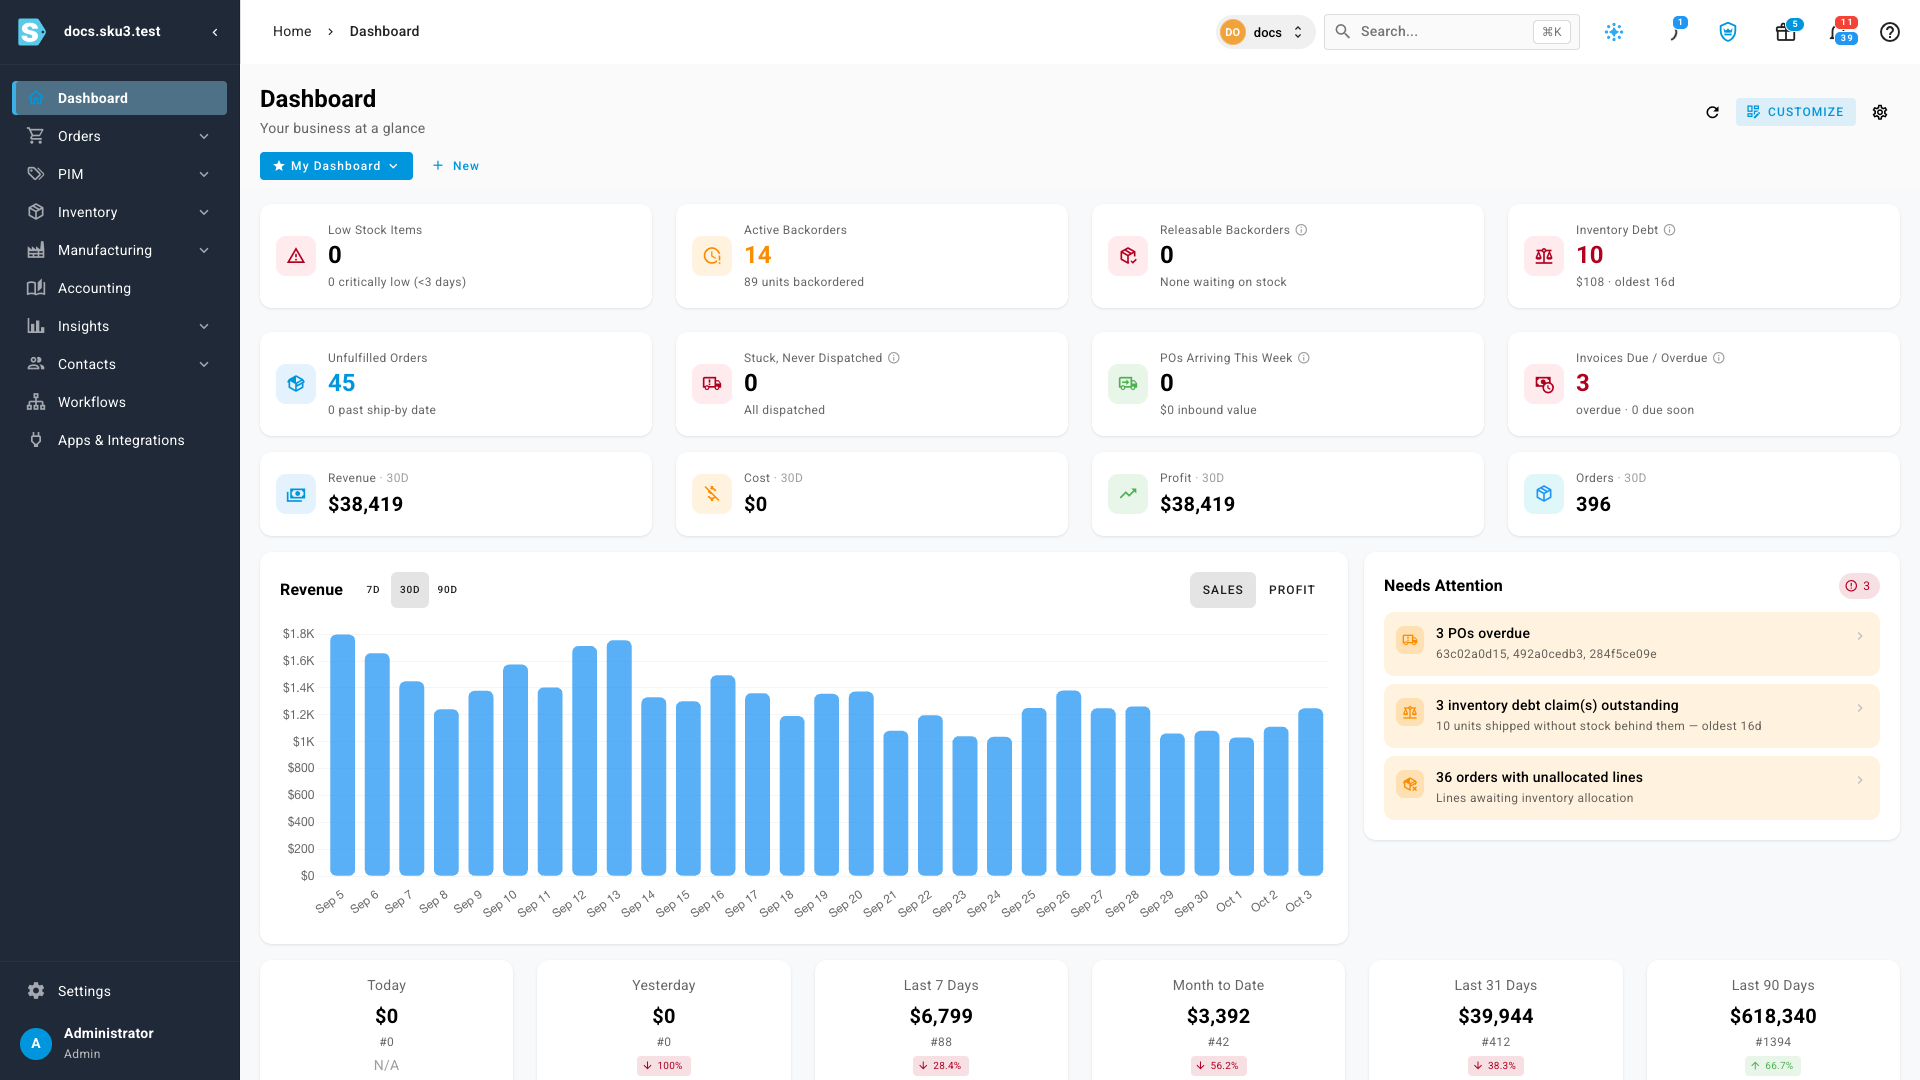1920x1080 pixels.
Task: Open the Administrator user profile
Action: (119, 1043)
